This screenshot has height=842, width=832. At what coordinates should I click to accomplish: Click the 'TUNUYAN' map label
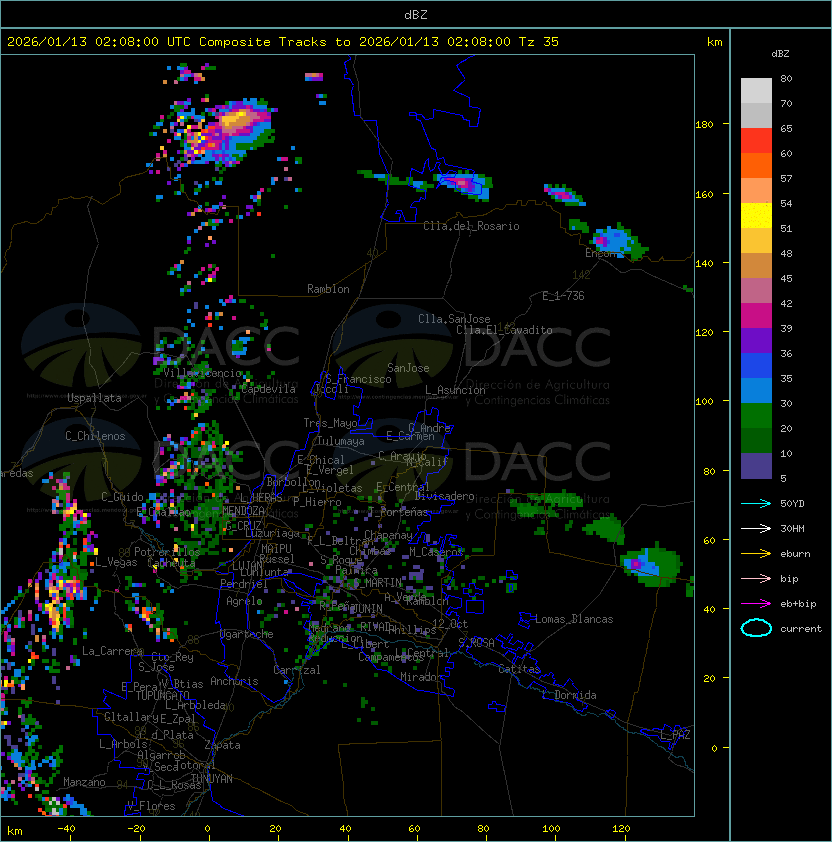coord(212,779)
